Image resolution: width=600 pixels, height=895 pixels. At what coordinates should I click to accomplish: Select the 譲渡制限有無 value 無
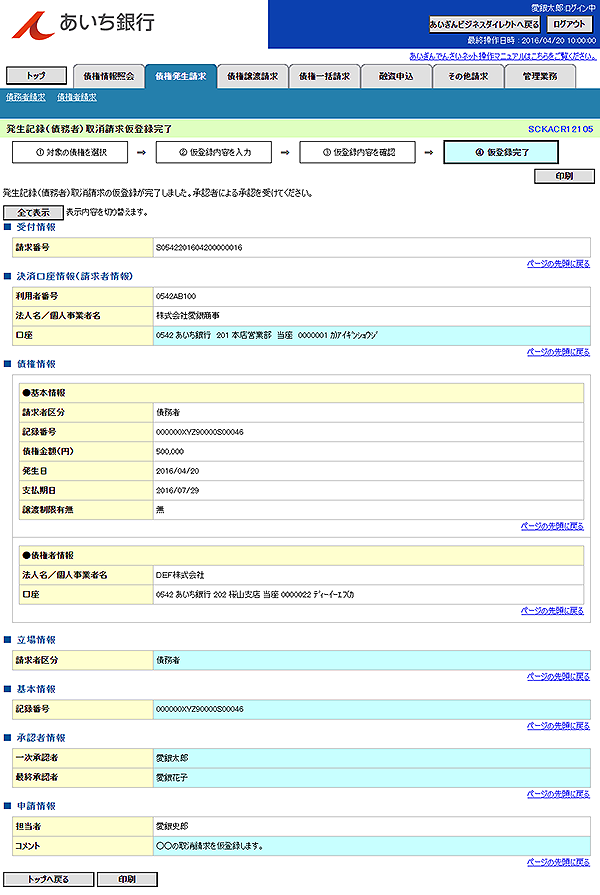click(x=160, y=510)
